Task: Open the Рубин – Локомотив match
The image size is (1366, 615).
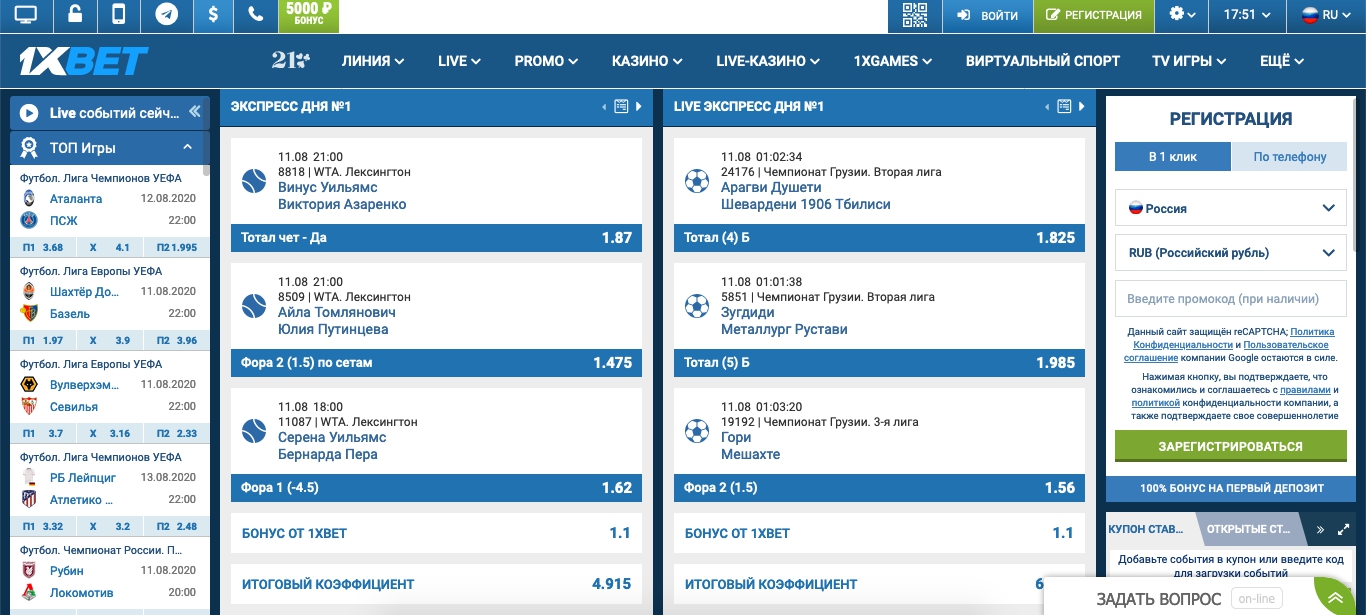Action: tap(110, 582)
